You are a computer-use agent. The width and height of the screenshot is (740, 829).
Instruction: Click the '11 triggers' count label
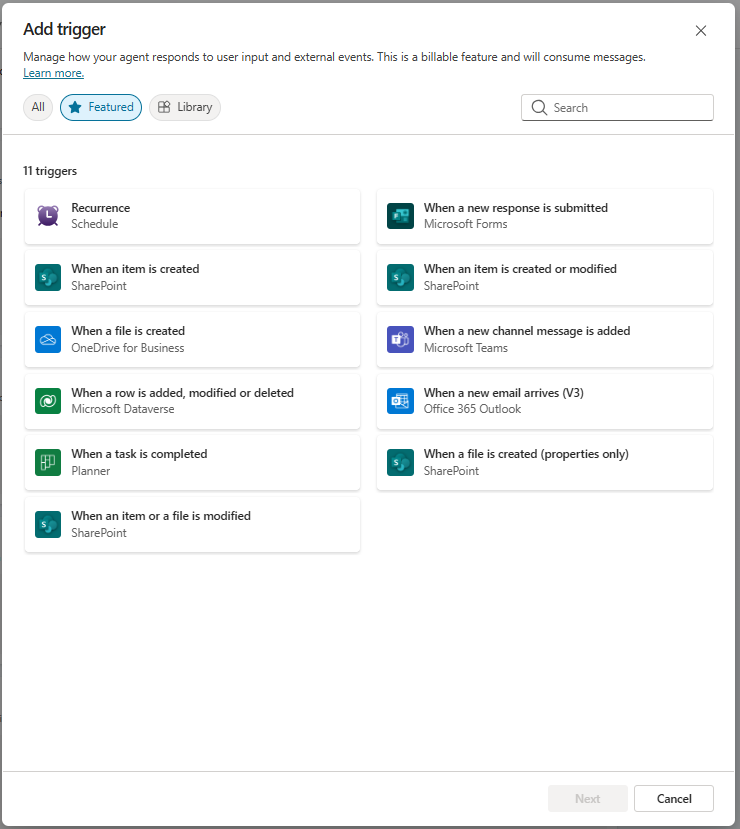50,171
